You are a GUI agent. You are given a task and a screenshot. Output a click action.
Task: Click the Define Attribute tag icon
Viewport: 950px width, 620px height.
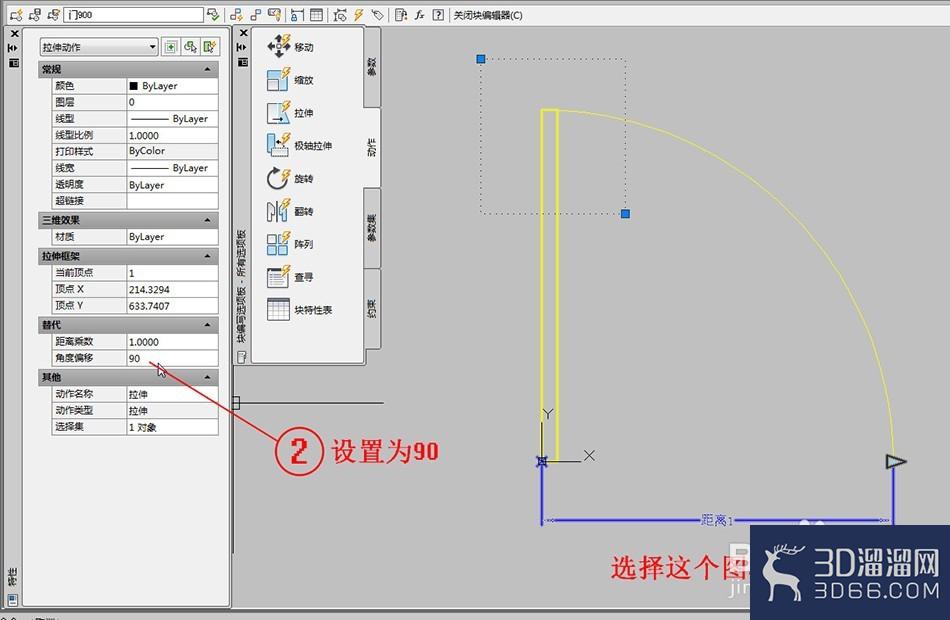(x=377, y=15)
